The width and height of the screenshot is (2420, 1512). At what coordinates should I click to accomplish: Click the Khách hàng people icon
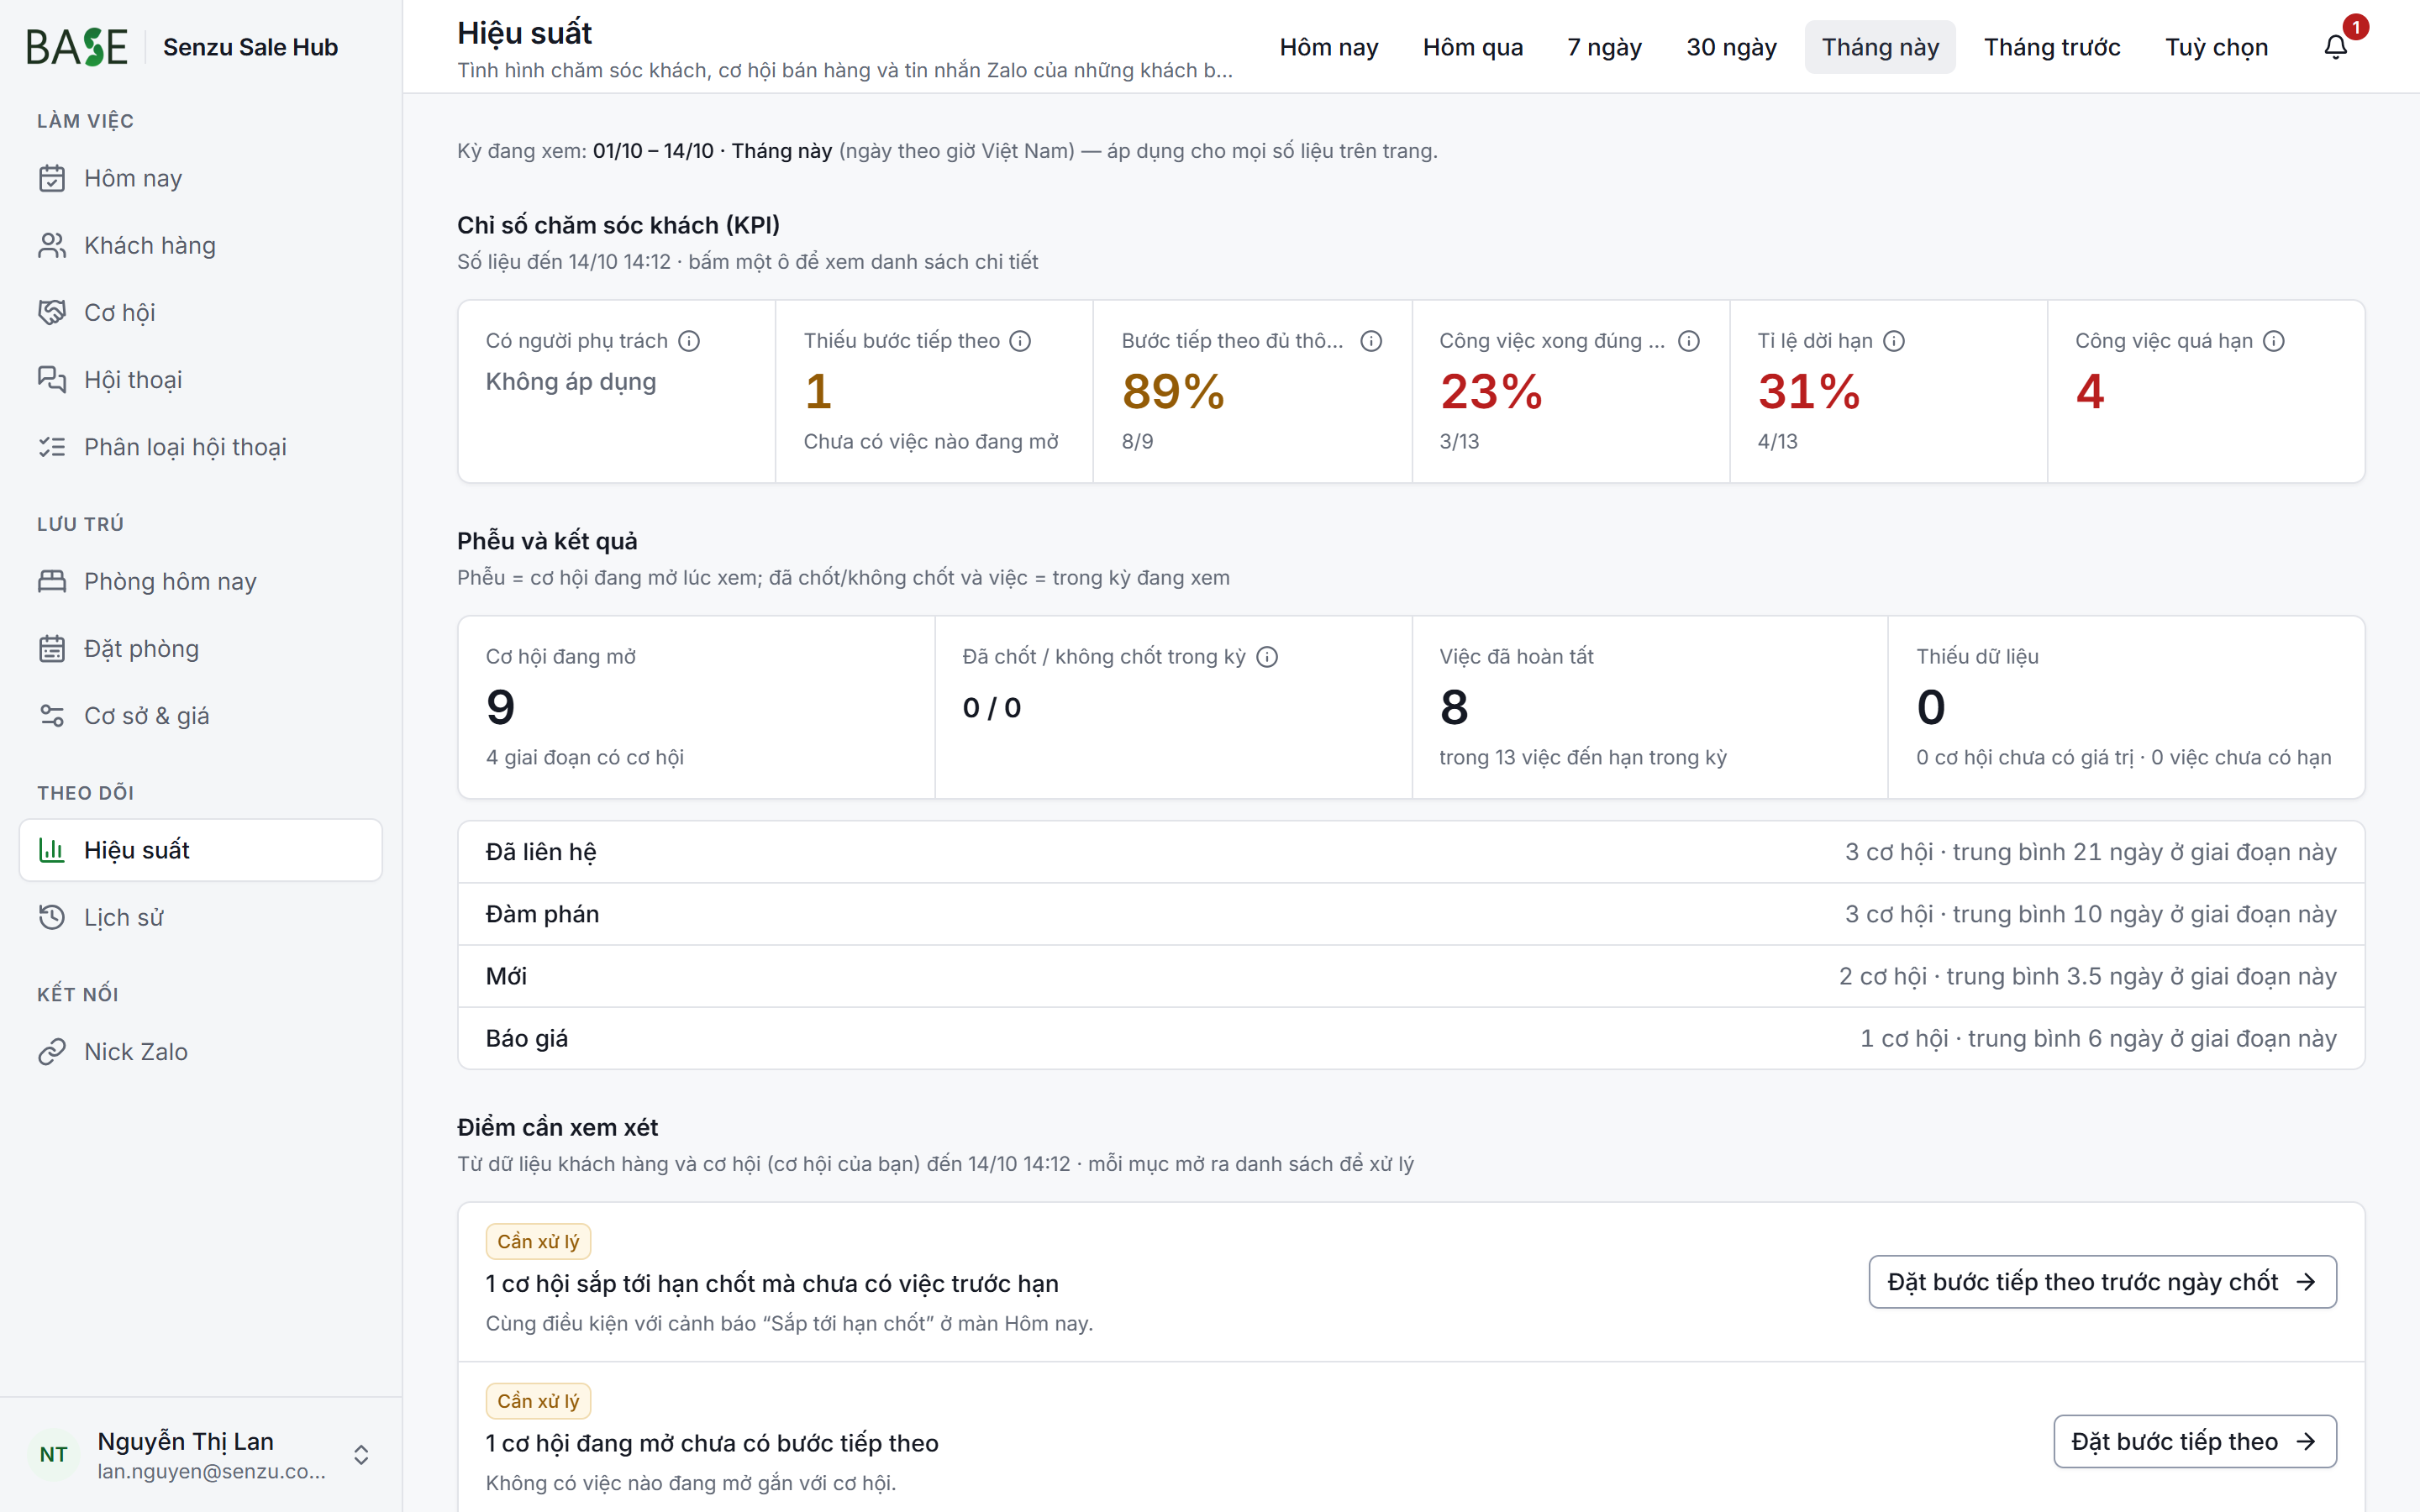click(52, 245)
